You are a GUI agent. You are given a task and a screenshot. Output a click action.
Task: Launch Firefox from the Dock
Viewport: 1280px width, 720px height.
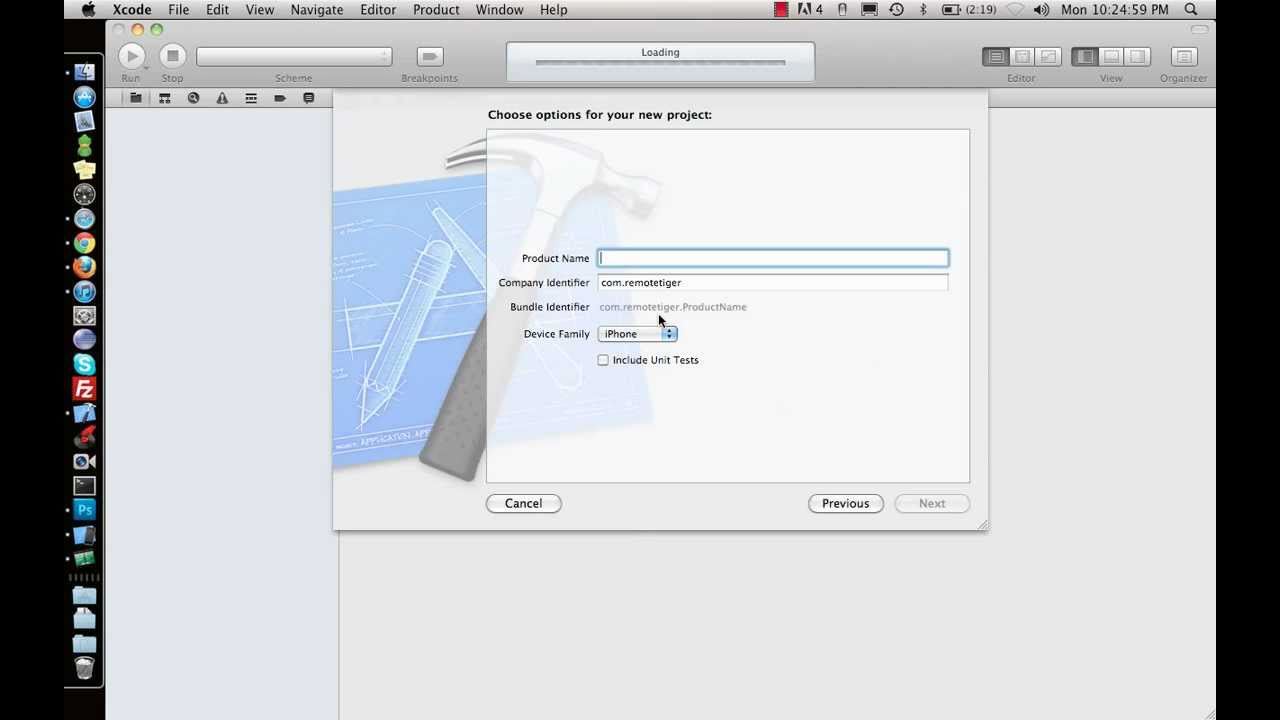click(85, 267)
